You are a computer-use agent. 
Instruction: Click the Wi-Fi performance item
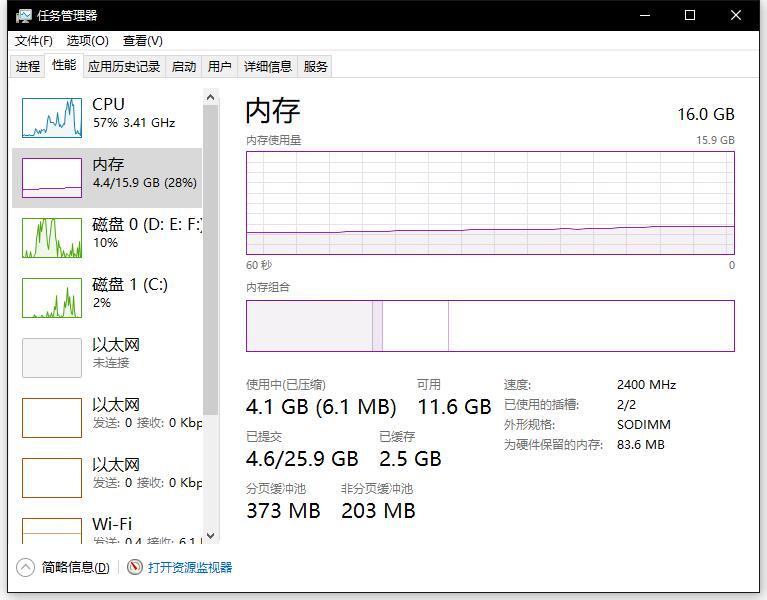[x=52, y=530]
